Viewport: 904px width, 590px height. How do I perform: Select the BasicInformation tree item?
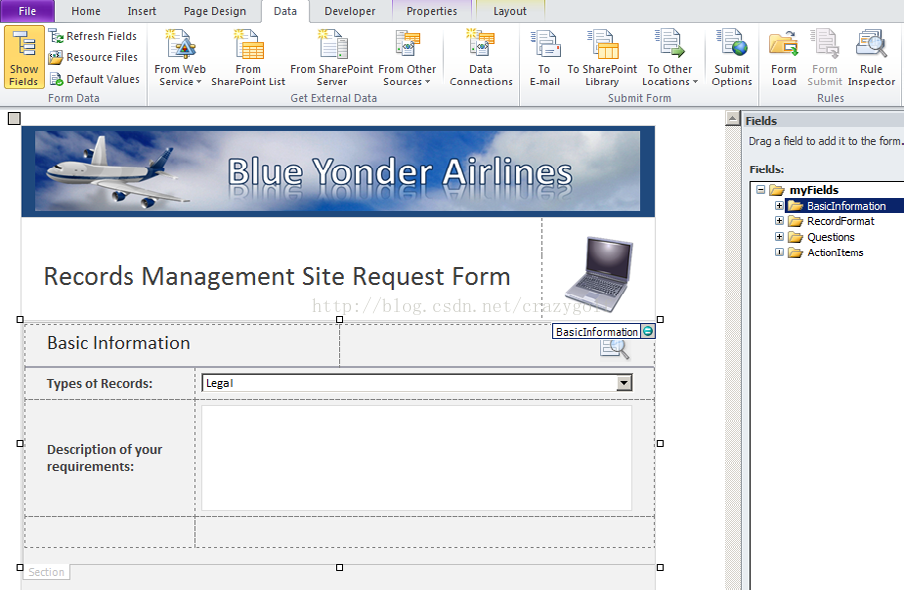845,206
